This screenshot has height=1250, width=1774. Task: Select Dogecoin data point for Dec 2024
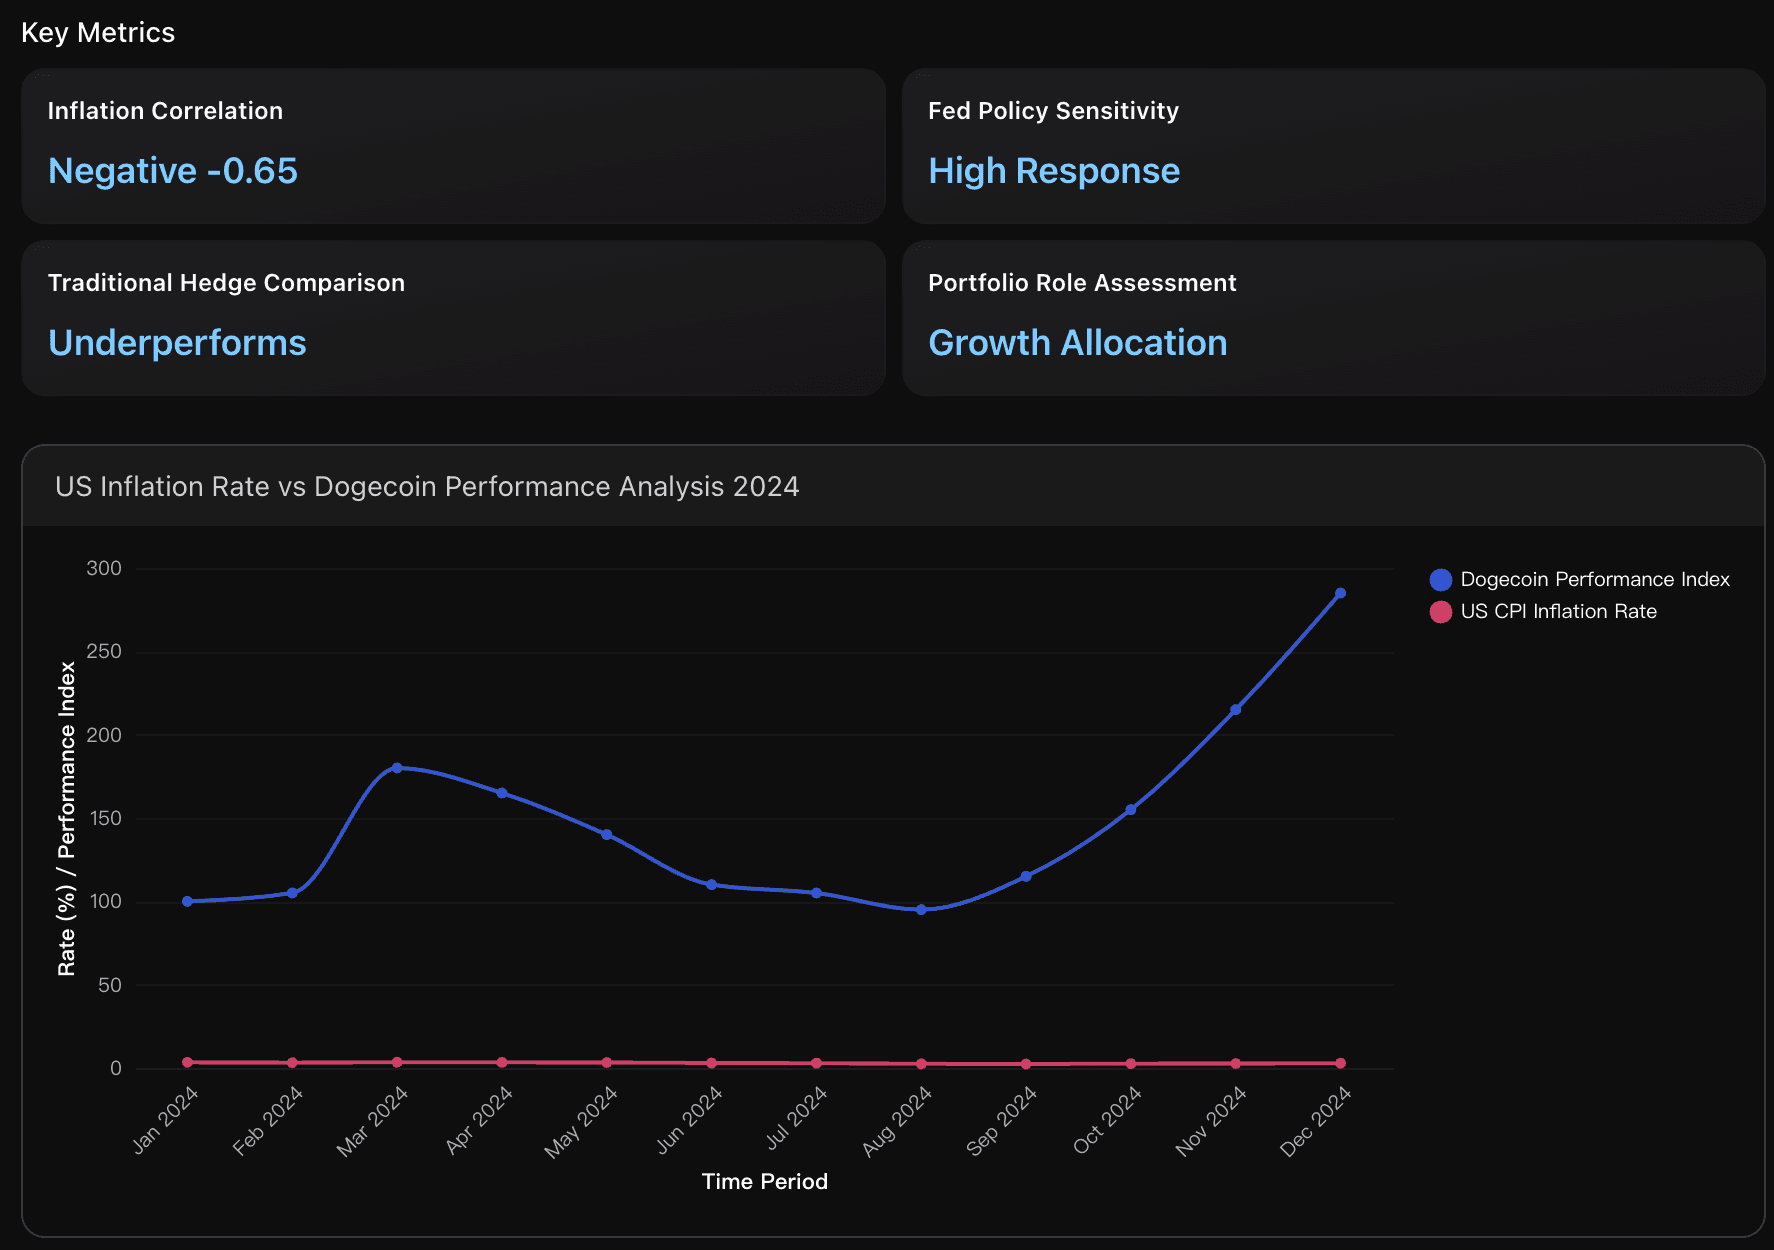coord(1340,593)
